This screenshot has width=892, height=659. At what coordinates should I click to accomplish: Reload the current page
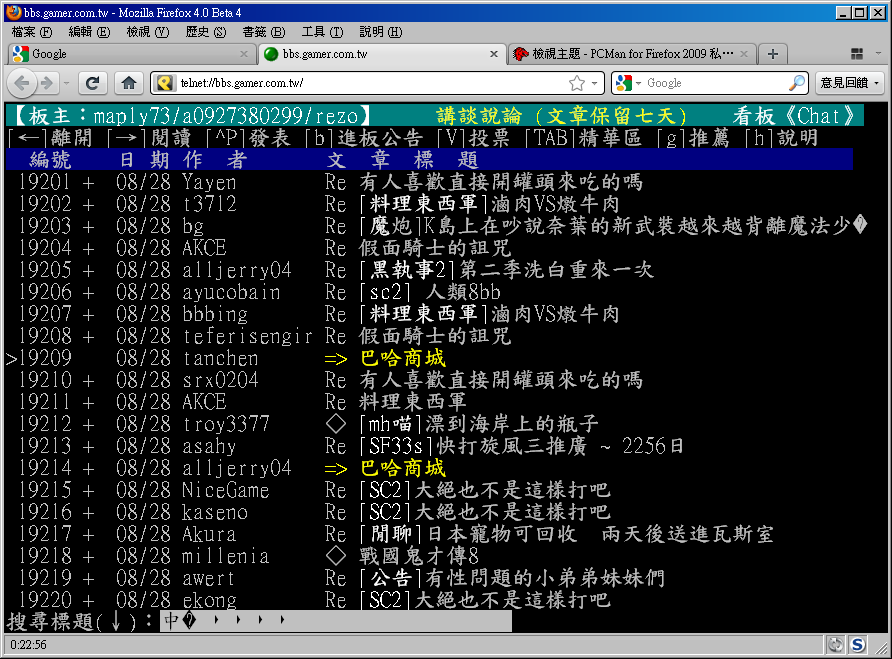pos(92,83)
